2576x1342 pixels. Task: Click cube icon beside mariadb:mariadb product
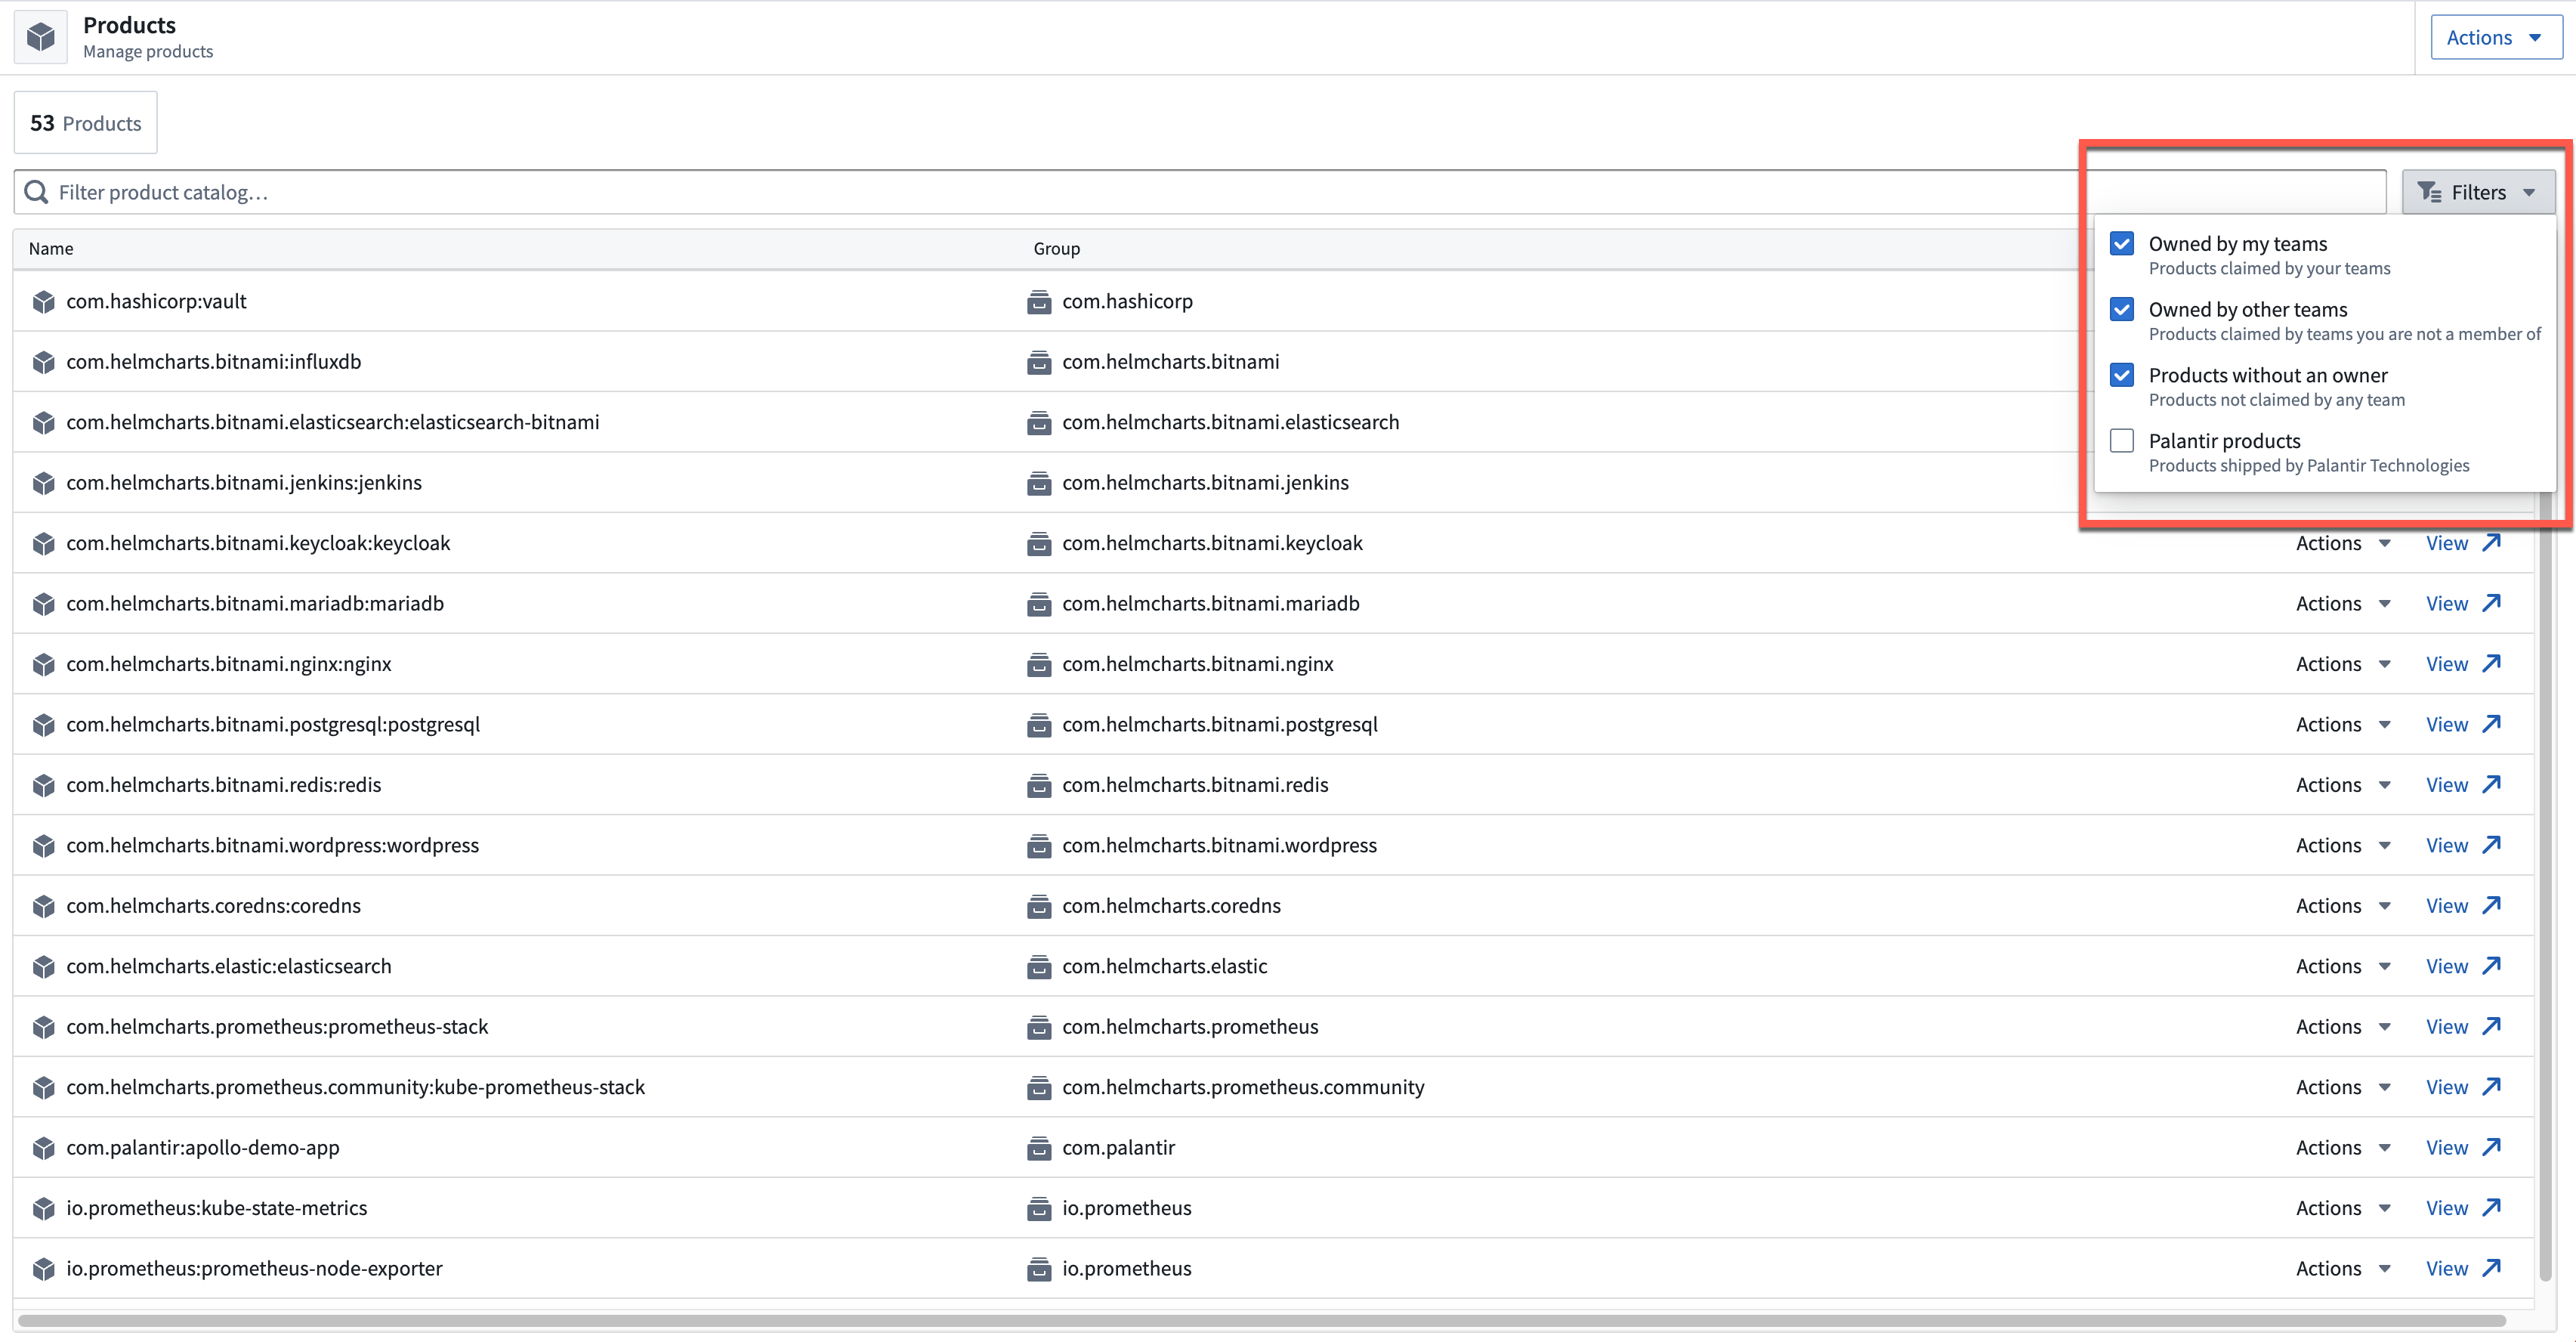(43, 604)
